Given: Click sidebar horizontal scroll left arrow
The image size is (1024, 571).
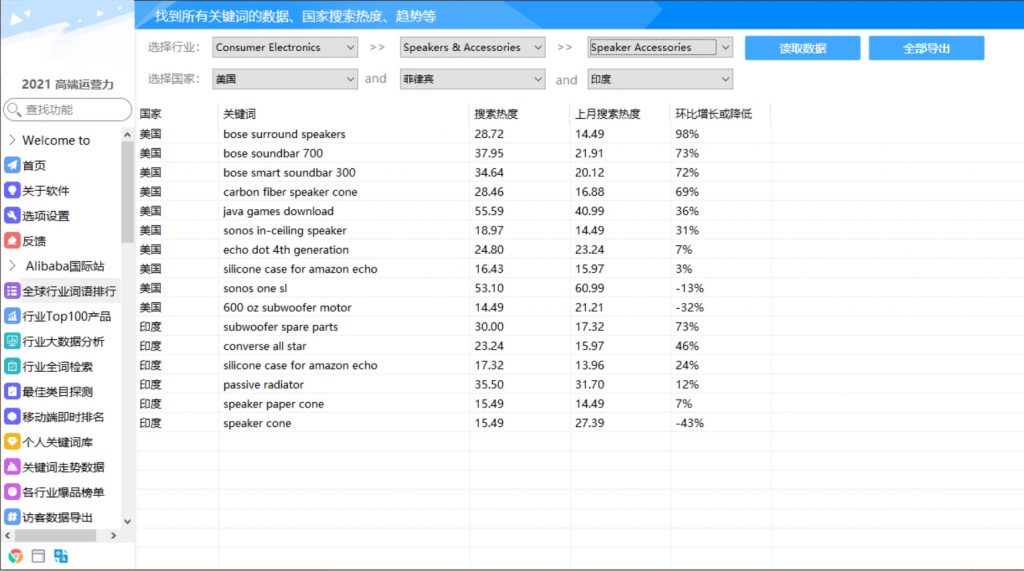Looking at the screenshot, I should (x=8, y=535).
